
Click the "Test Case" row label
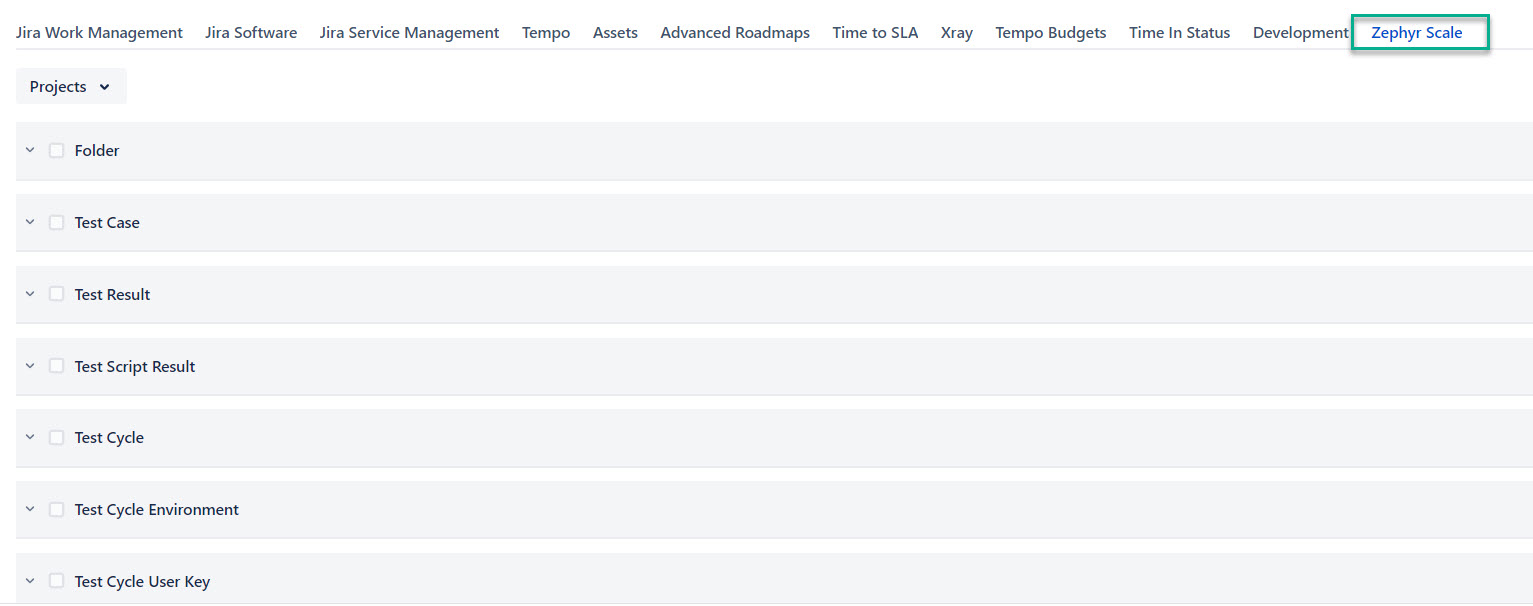pos(107,222)
